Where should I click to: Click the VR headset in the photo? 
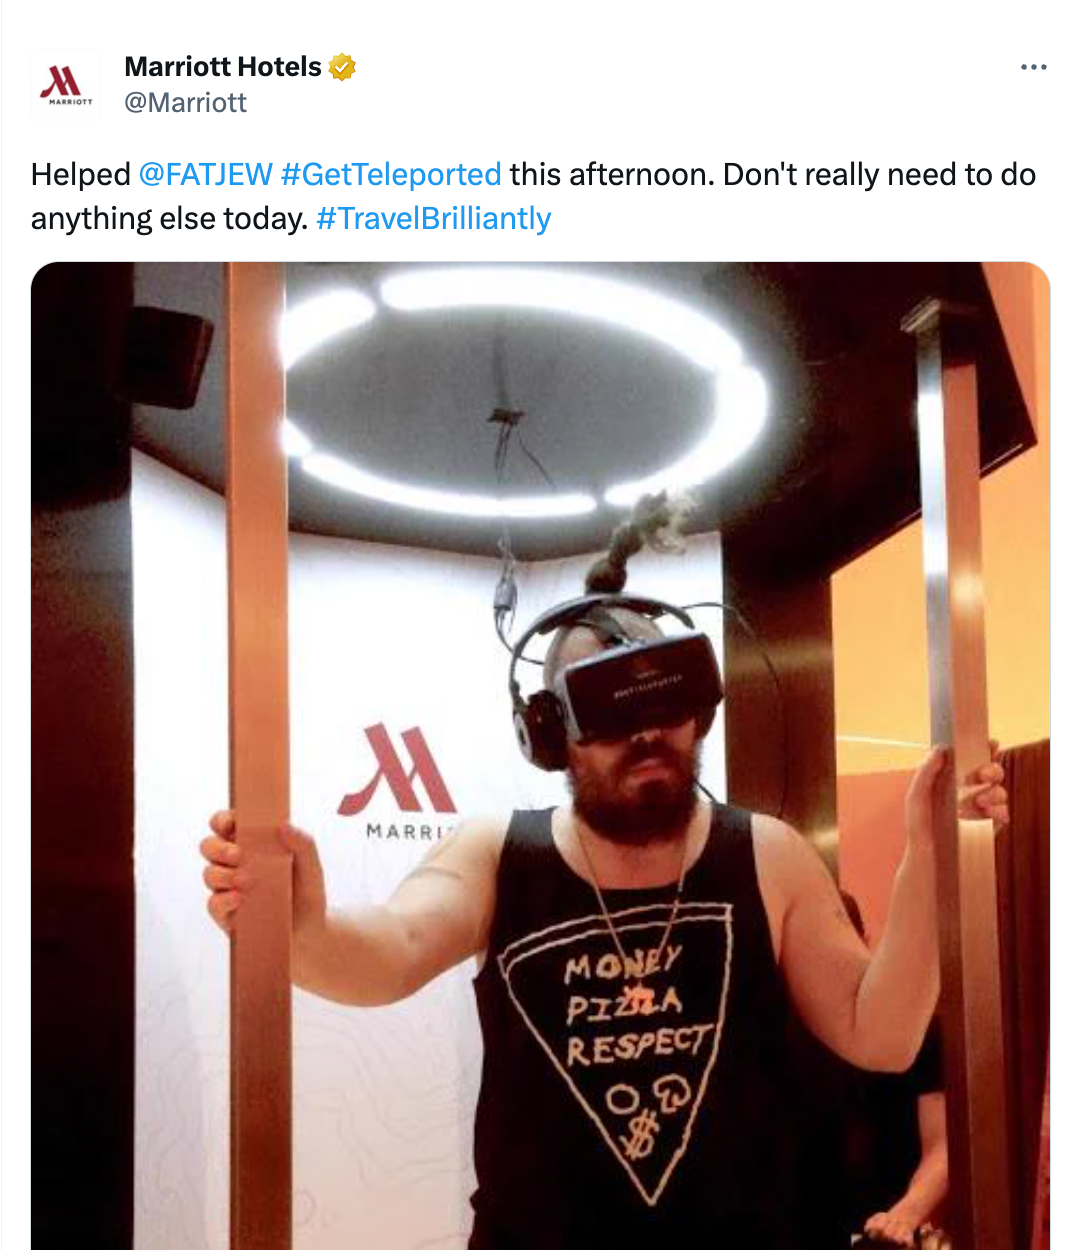click(x=641, y=685)
